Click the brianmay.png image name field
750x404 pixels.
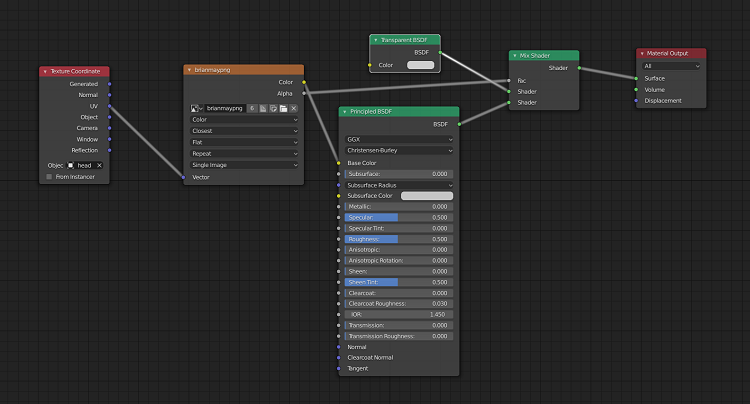[225, 107]
